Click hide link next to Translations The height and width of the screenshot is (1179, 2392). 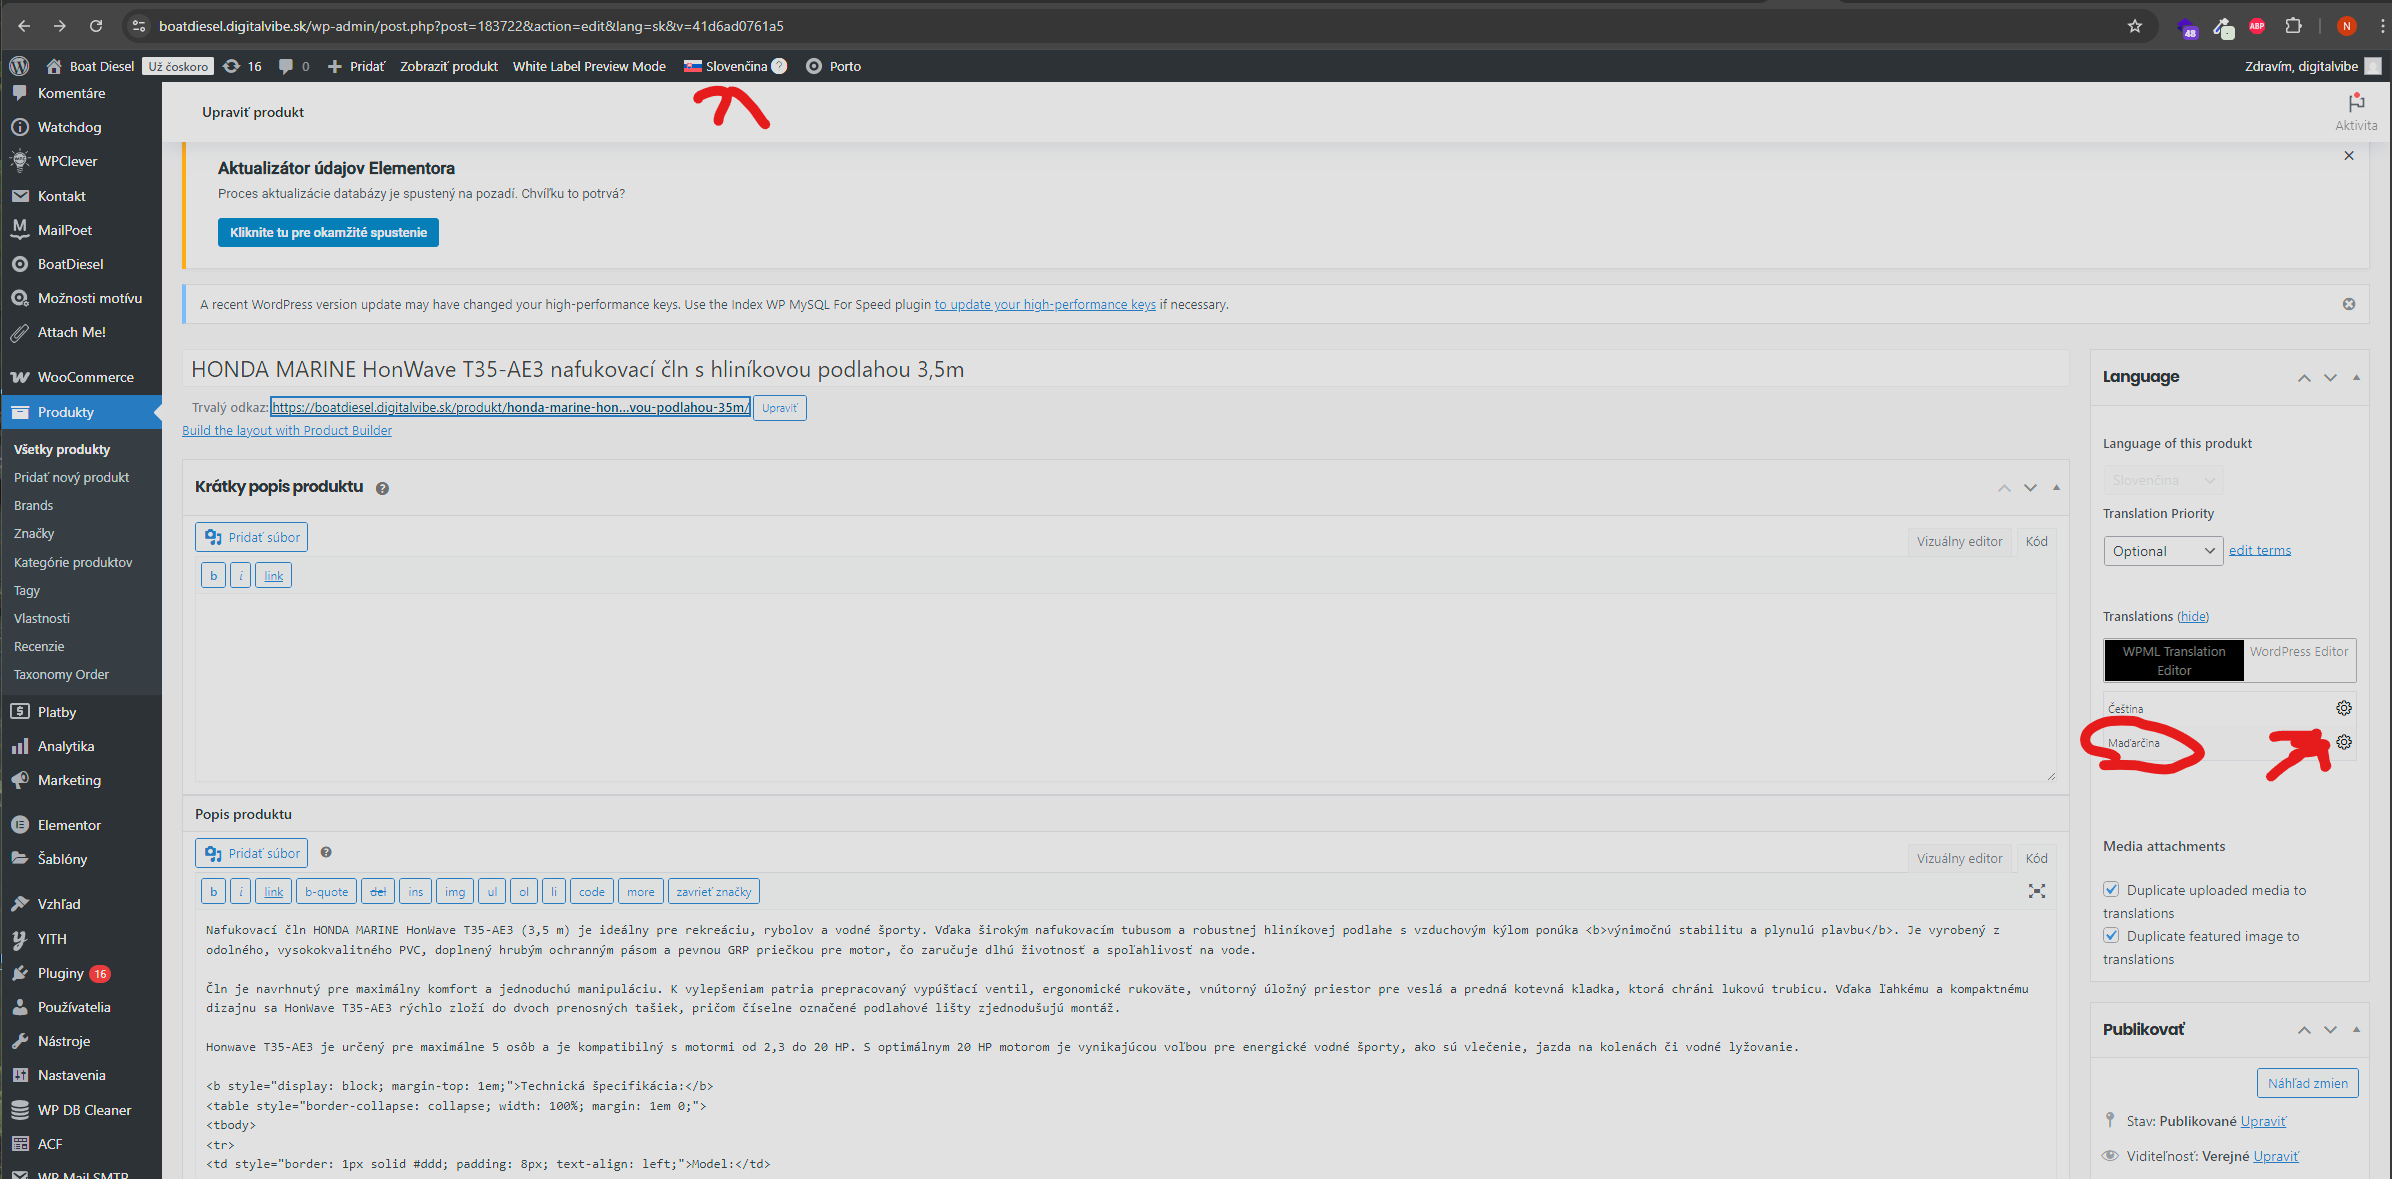(x=2193, y=617)
